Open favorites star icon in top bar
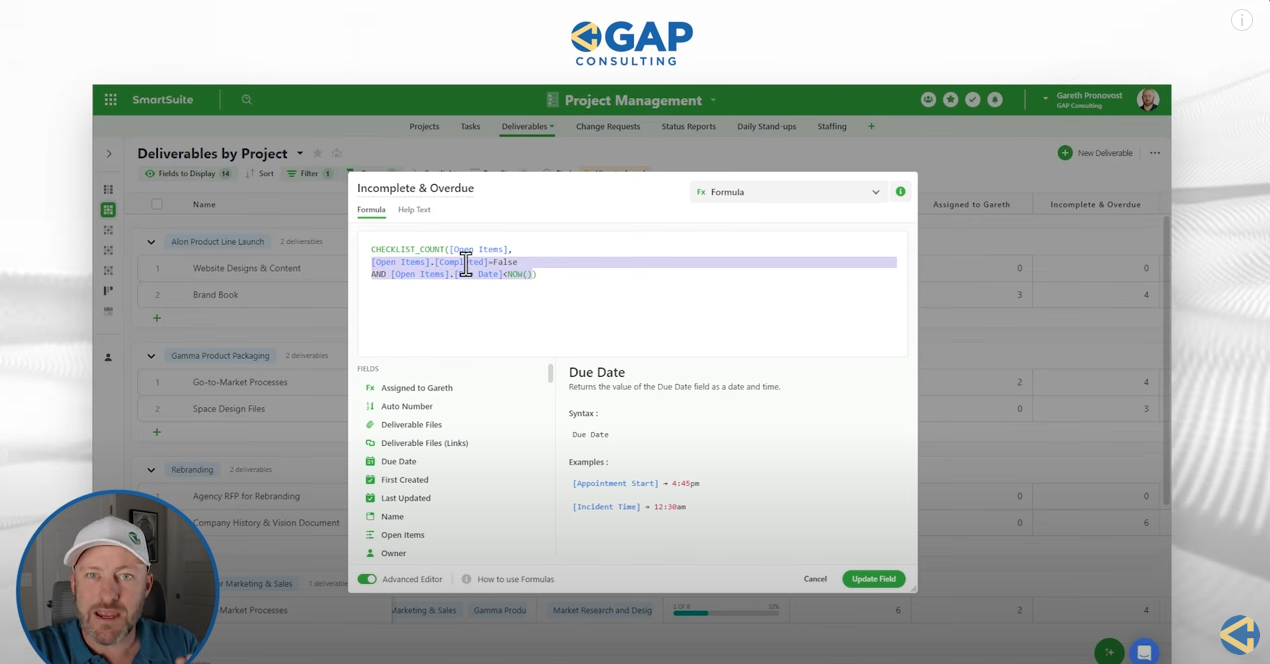 [x=950, y=100]
